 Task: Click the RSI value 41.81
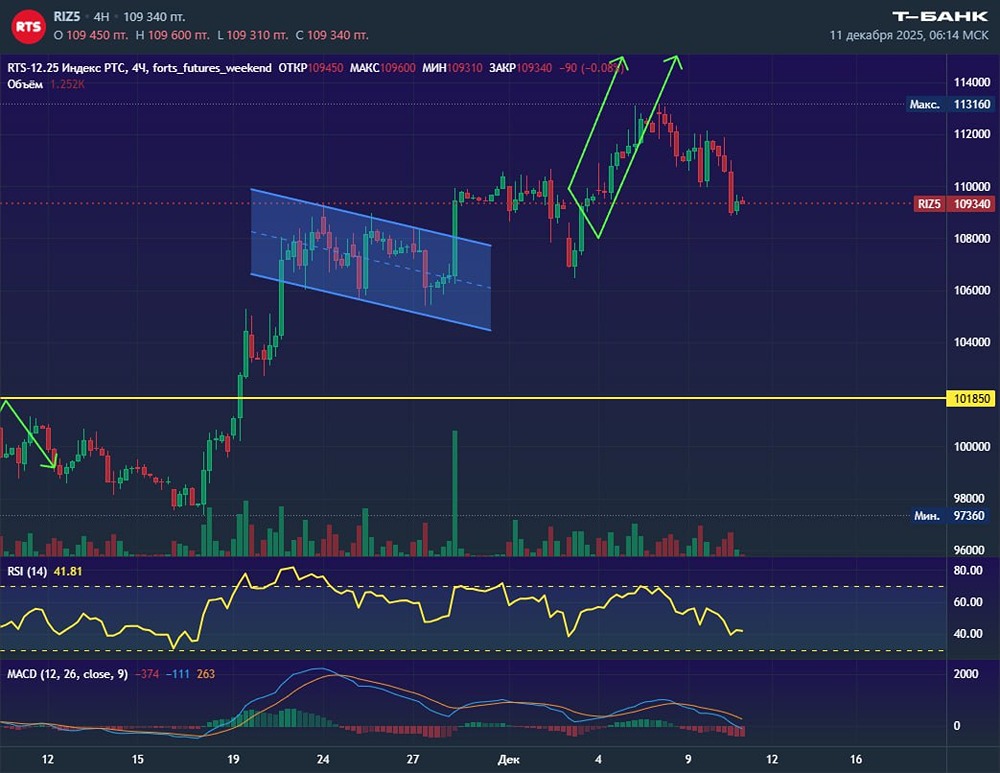pos(68,571)
